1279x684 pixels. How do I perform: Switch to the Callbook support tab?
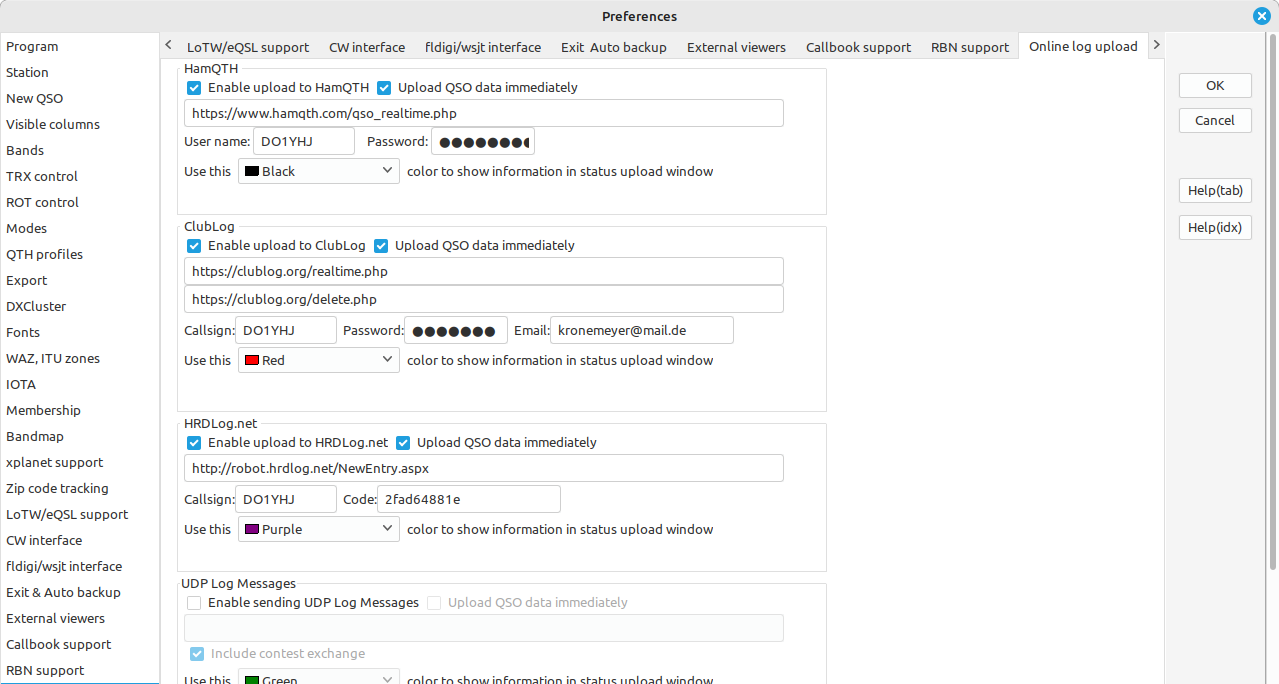(x=858, y=47)
